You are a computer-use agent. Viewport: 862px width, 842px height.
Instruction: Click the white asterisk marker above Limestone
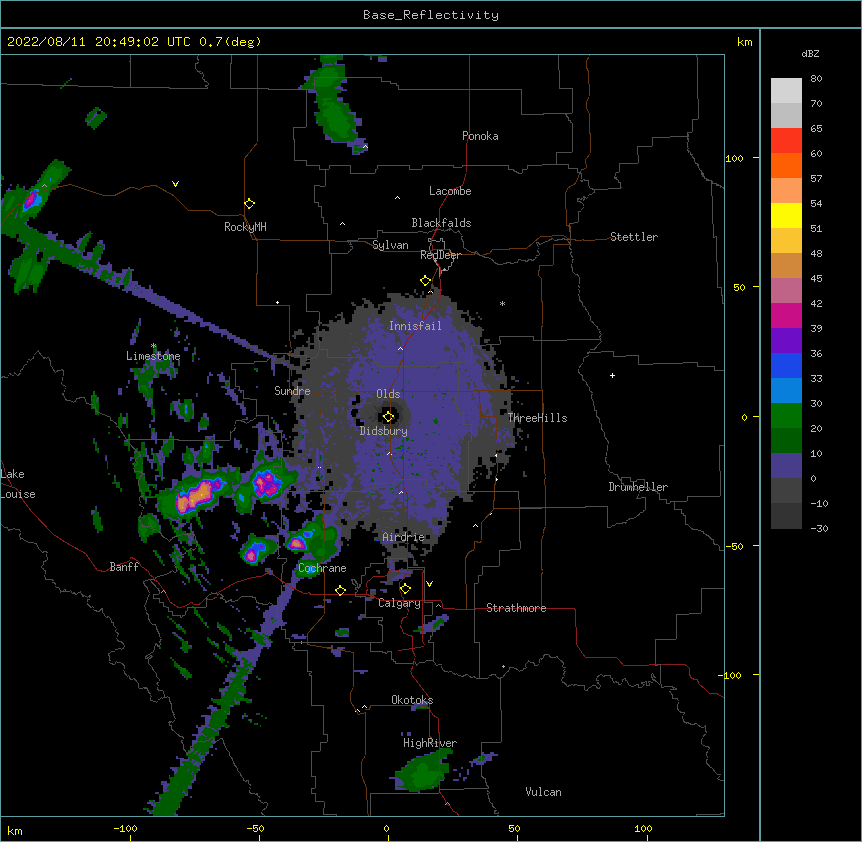pos(153,346)
